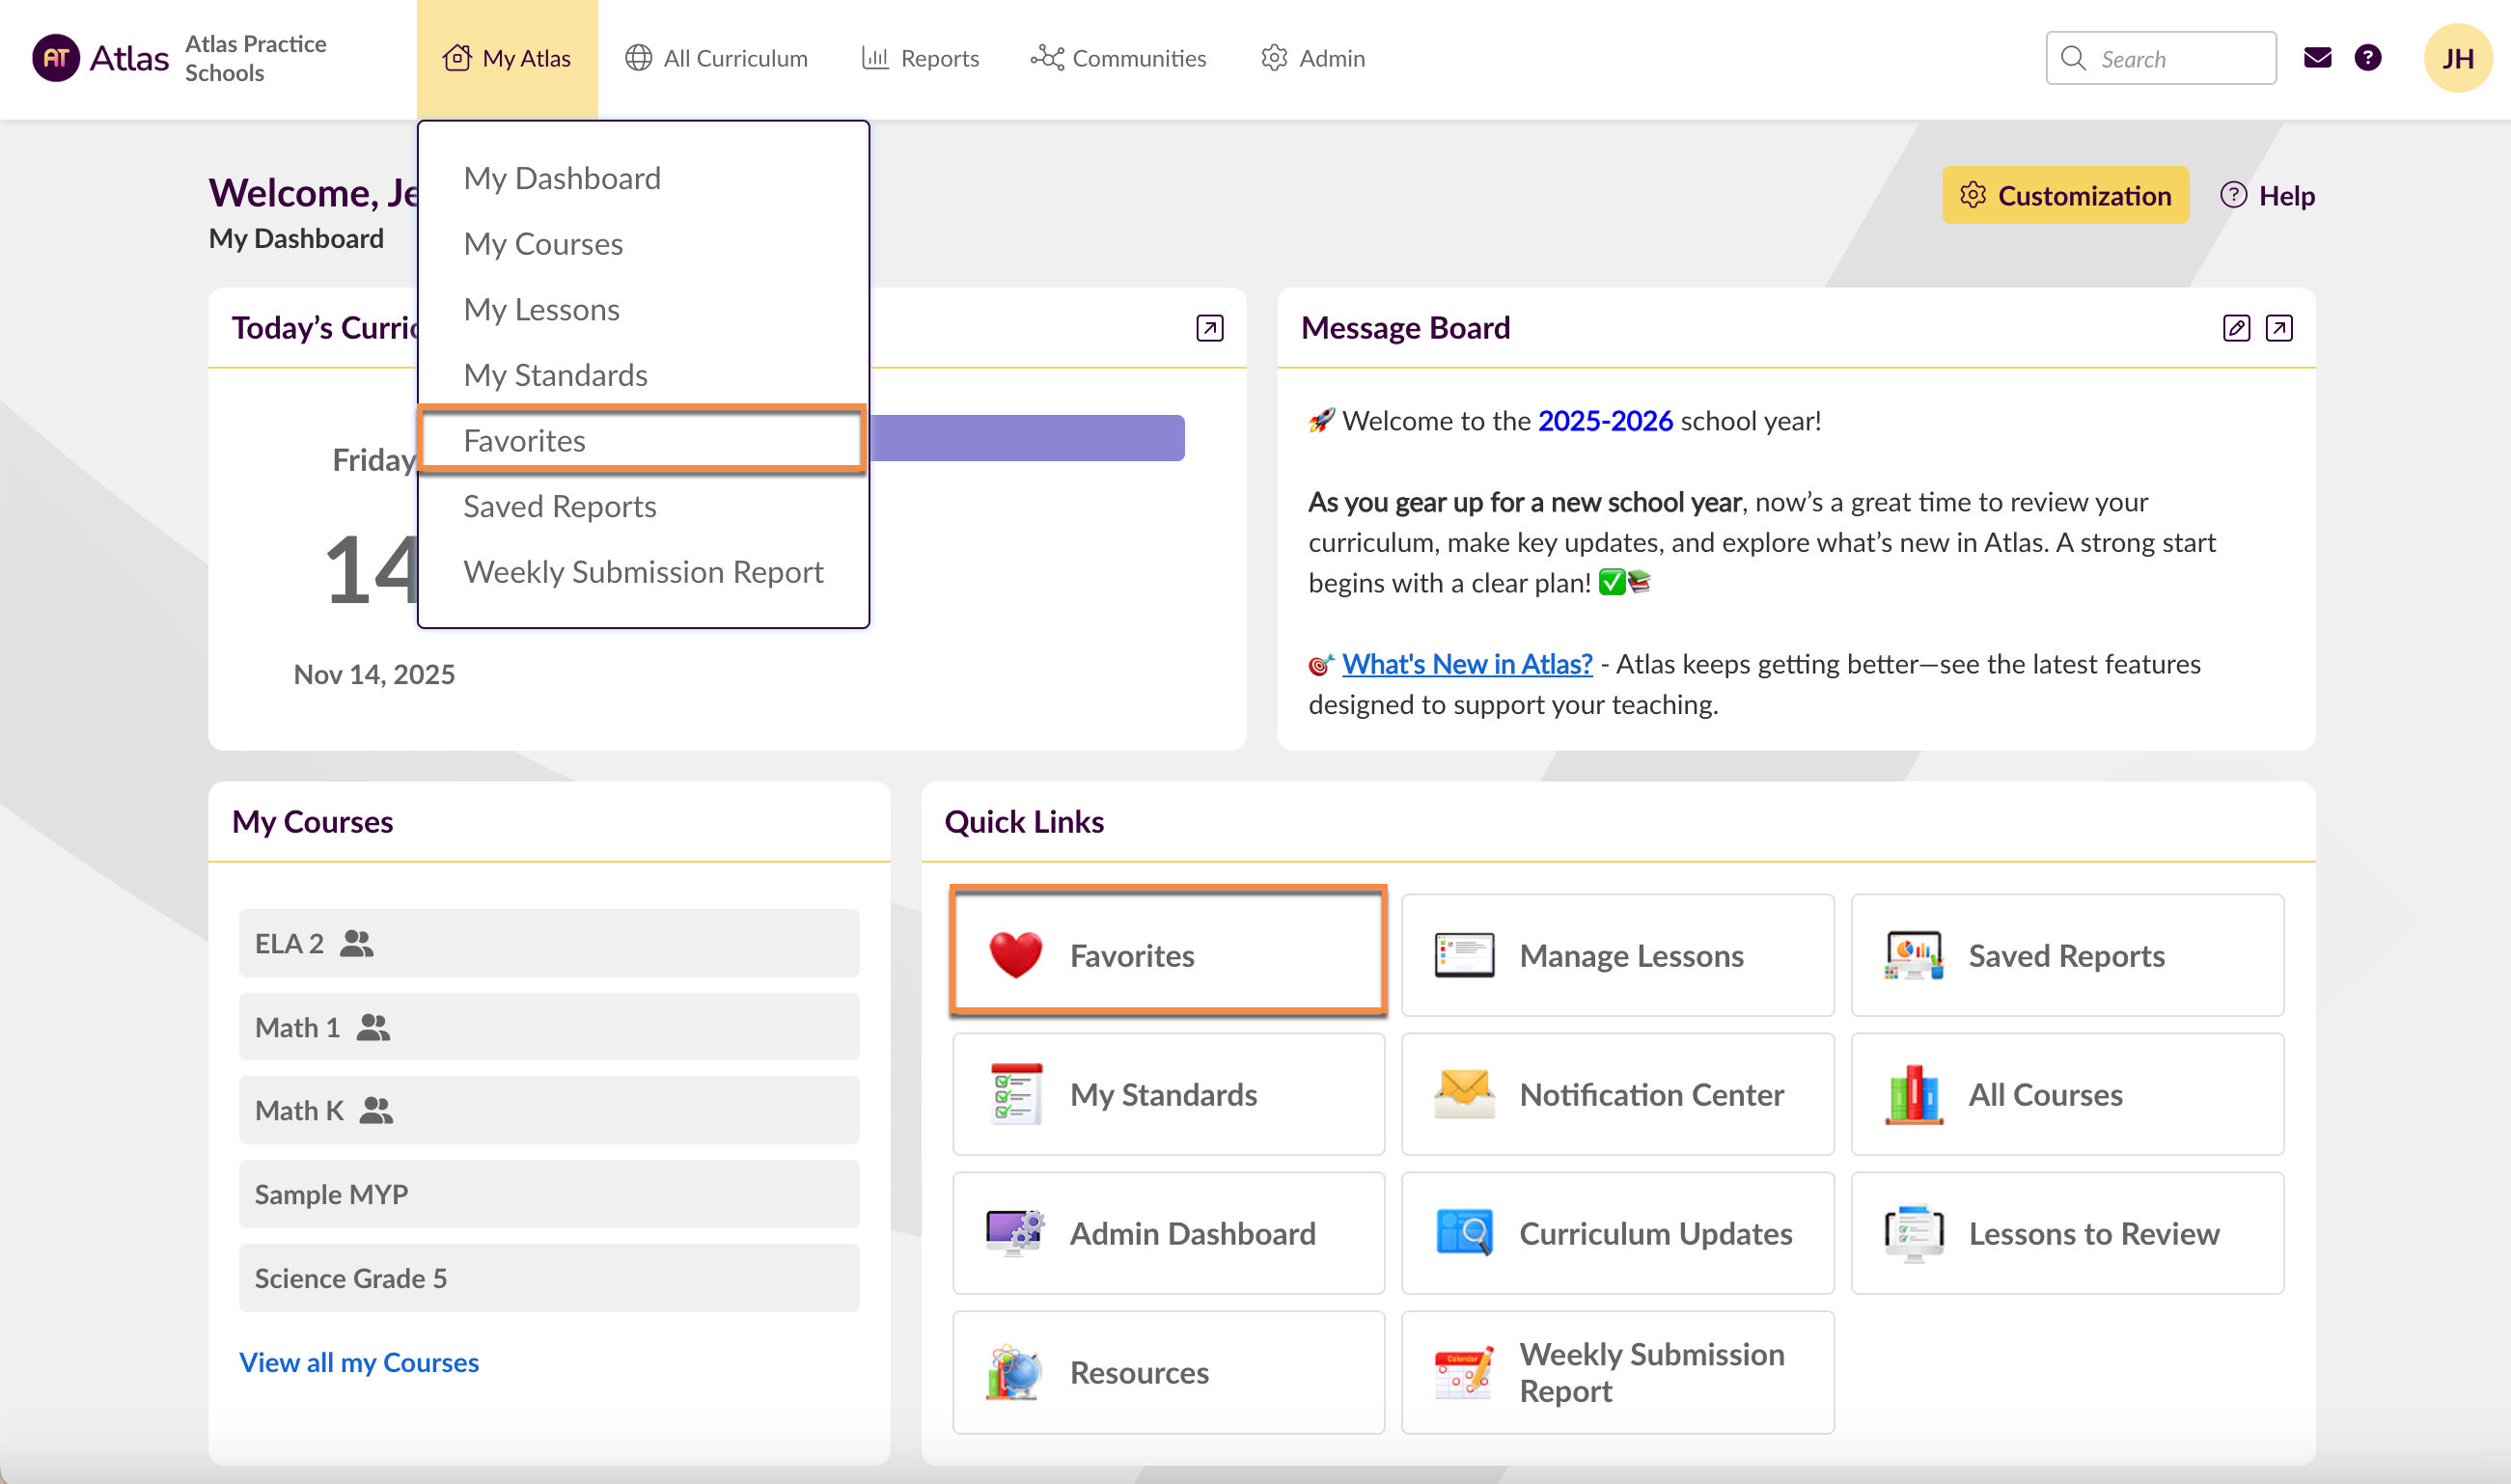
Task: Click the messages envelope icon
Action: [2317, 58]
